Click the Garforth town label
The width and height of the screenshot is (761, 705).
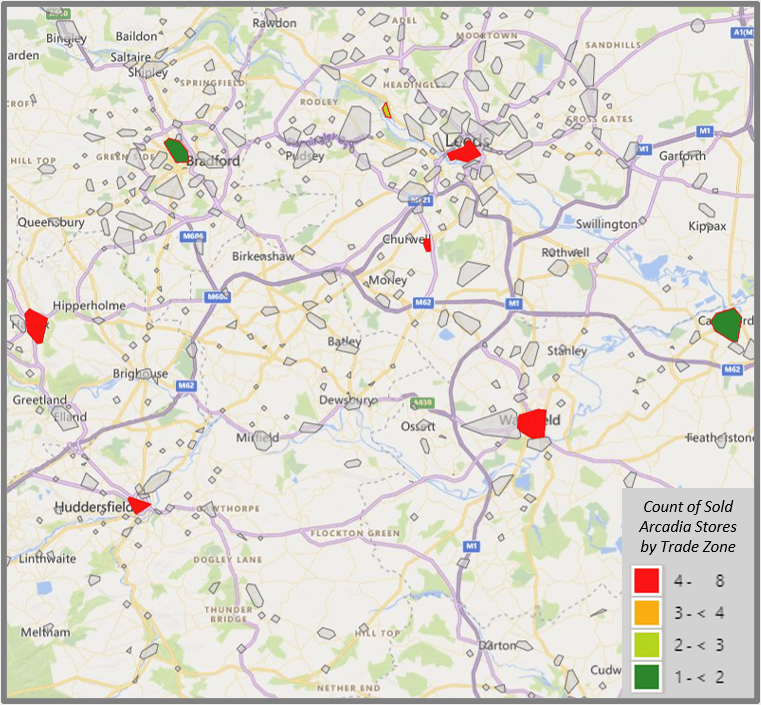click(x=684, y=156)
